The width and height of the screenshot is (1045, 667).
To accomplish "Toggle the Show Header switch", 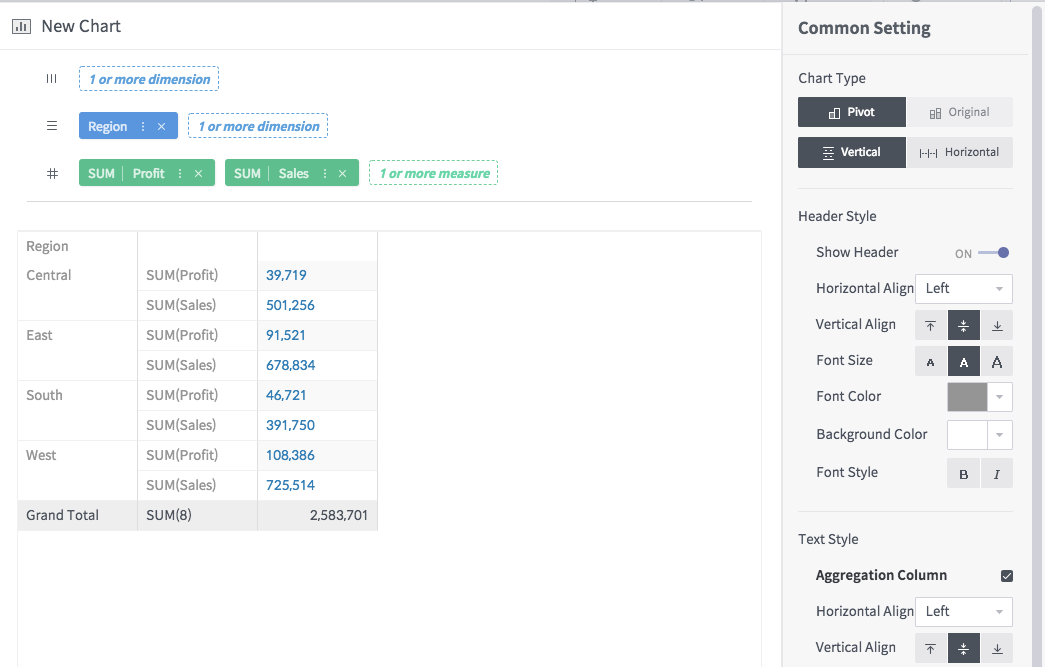I will click(x=994, y=253).
